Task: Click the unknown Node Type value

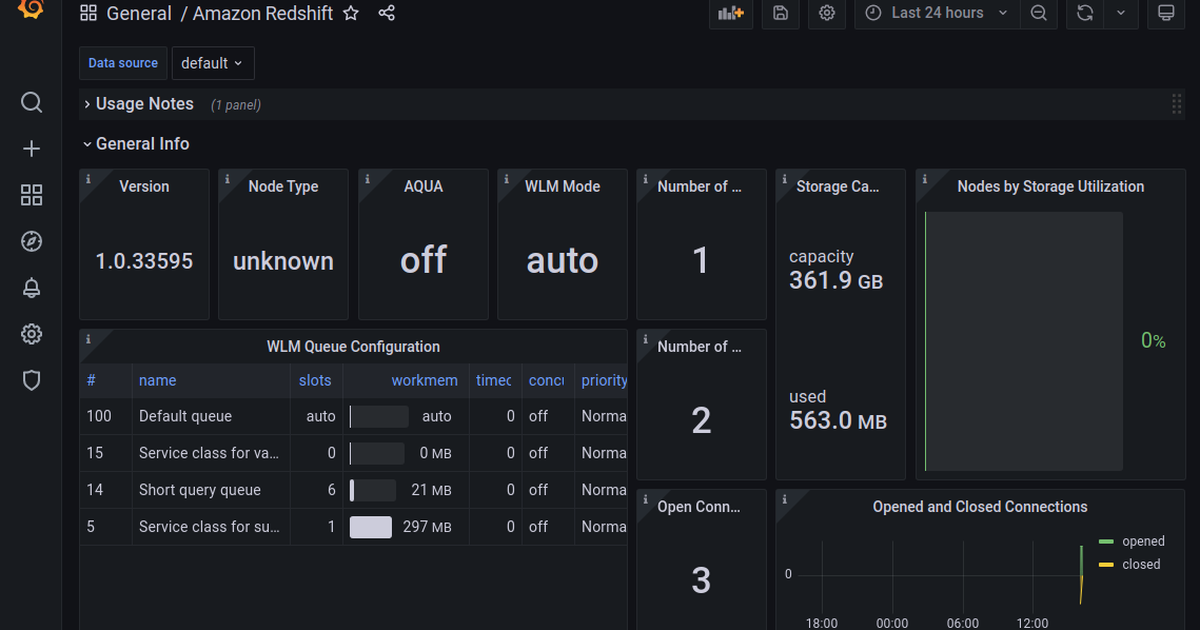Action: tap(283, 261)
